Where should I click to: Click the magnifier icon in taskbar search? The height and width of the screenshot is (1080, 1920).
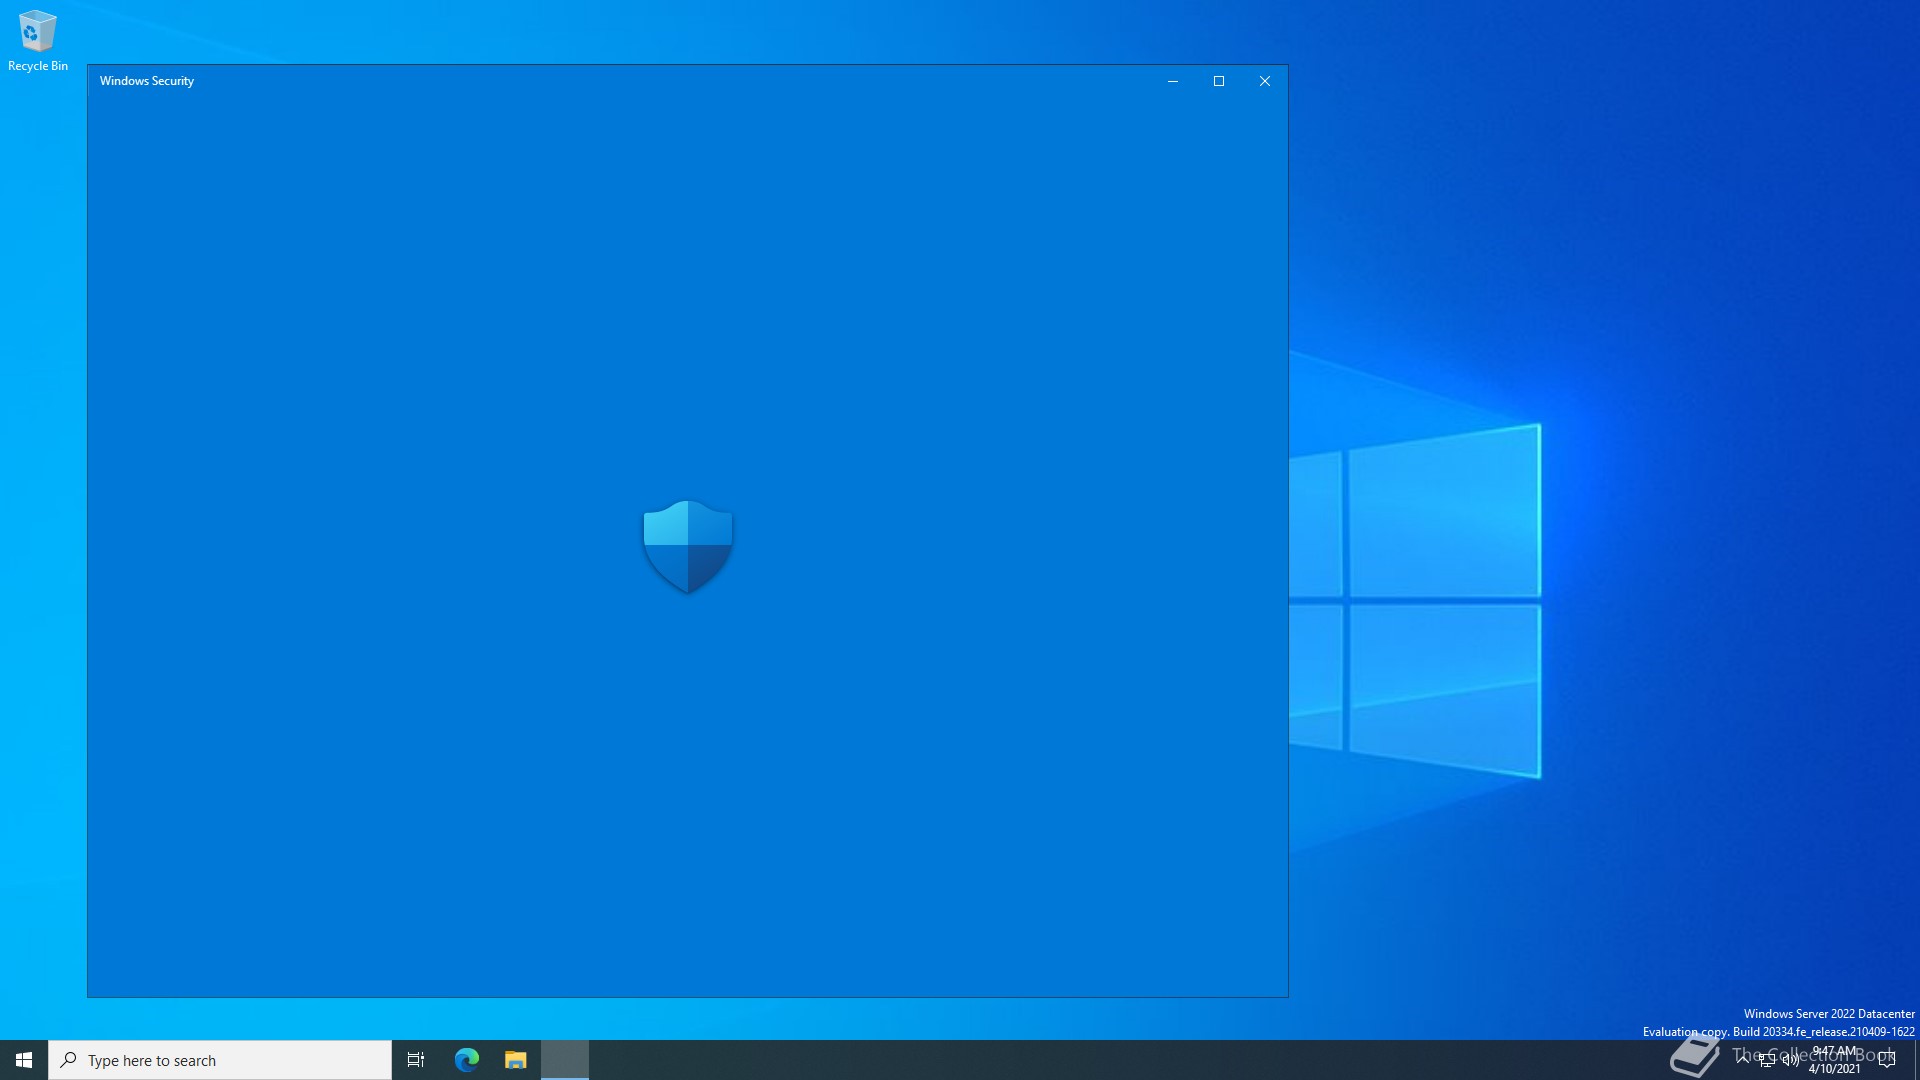tap(69, 1060)
